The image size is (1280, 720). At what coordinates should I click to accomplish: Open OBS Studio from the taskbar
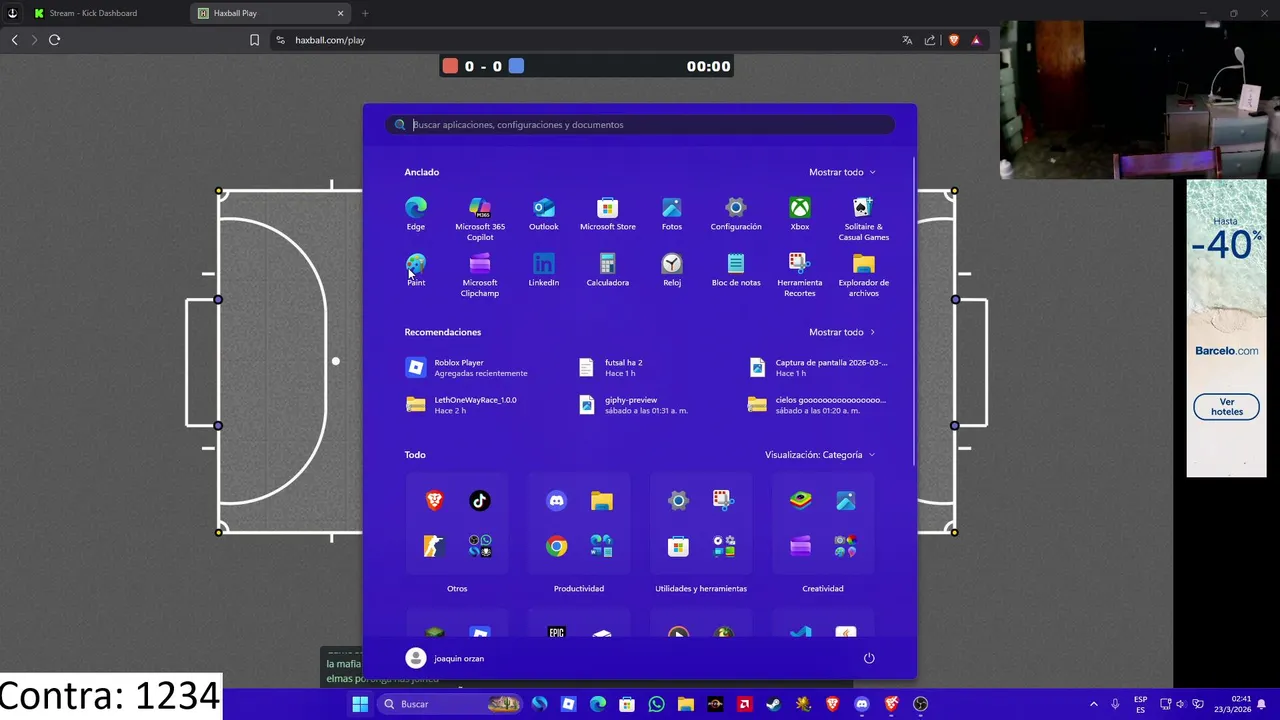coord(921,704)
